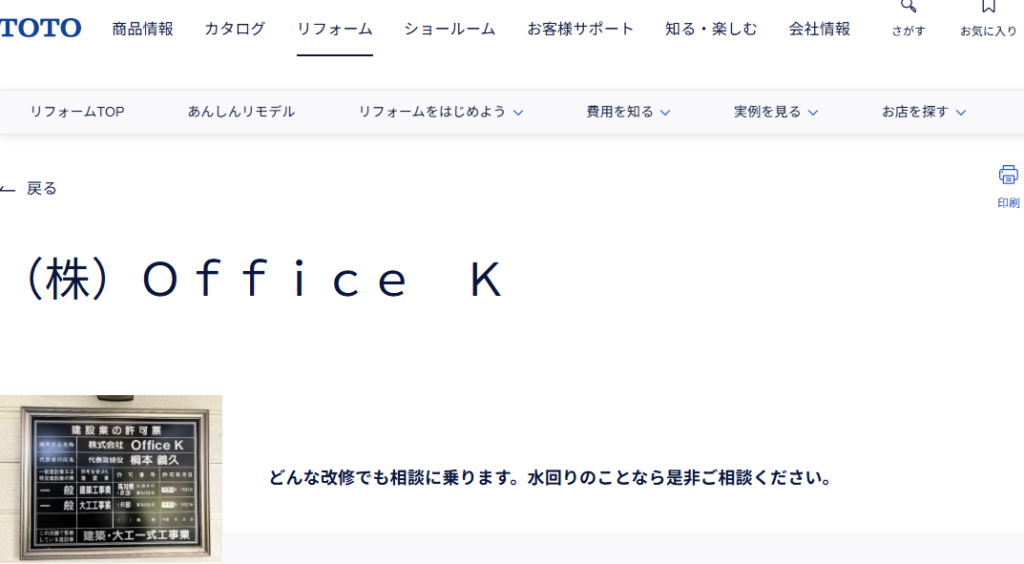Click the construction permit plaque photo
The height and width of the screenshot is (564, 1024).
click(111, 477)
